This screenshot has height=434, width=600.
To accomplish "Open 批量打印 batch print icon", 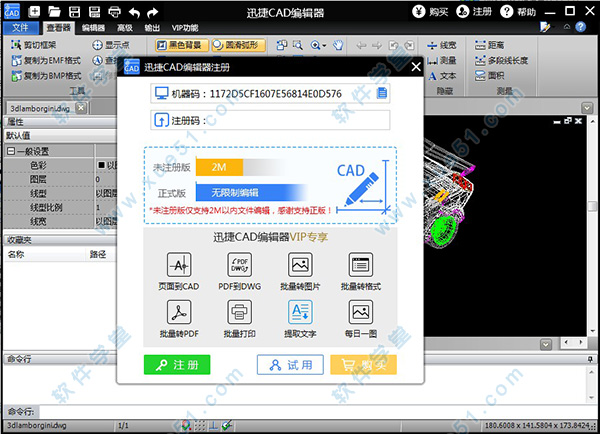I will 240,312.
